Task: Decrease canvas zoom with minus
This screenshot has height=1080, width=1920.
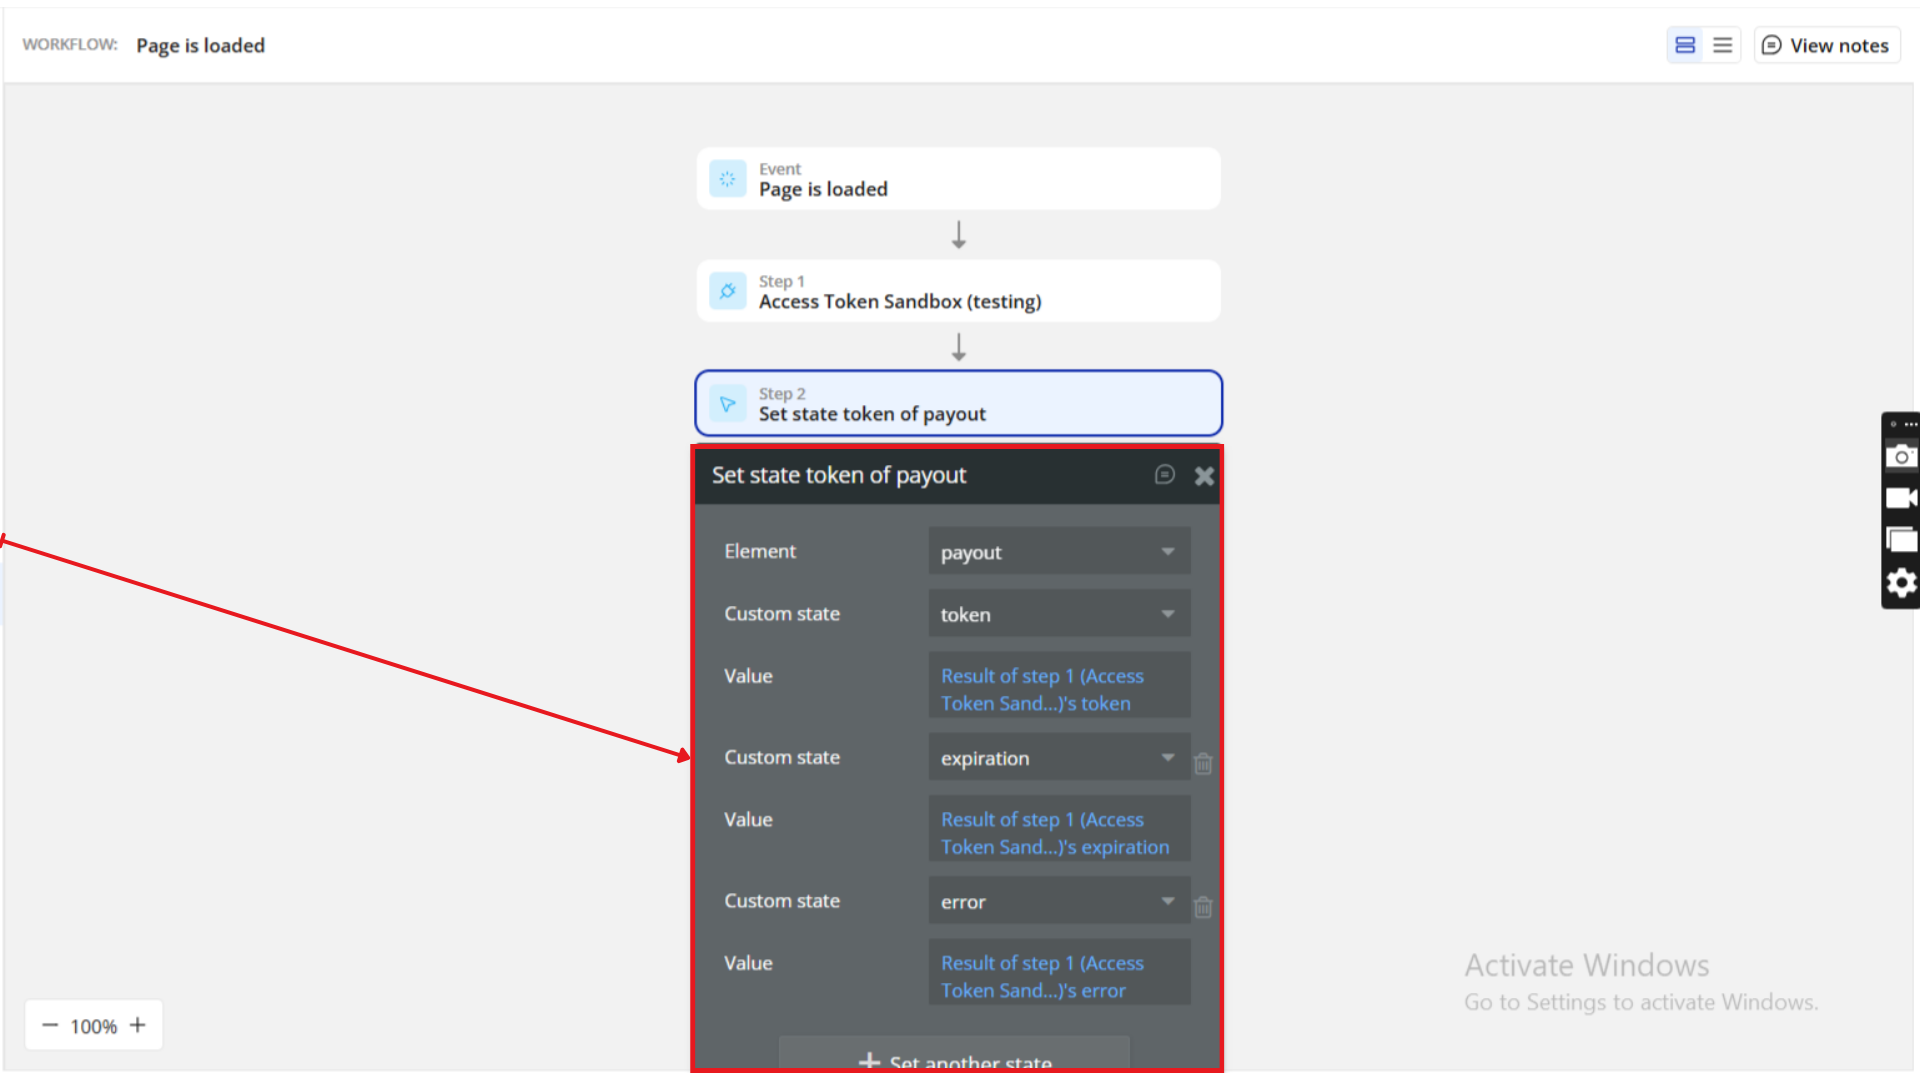Action: click(50, 1025)
